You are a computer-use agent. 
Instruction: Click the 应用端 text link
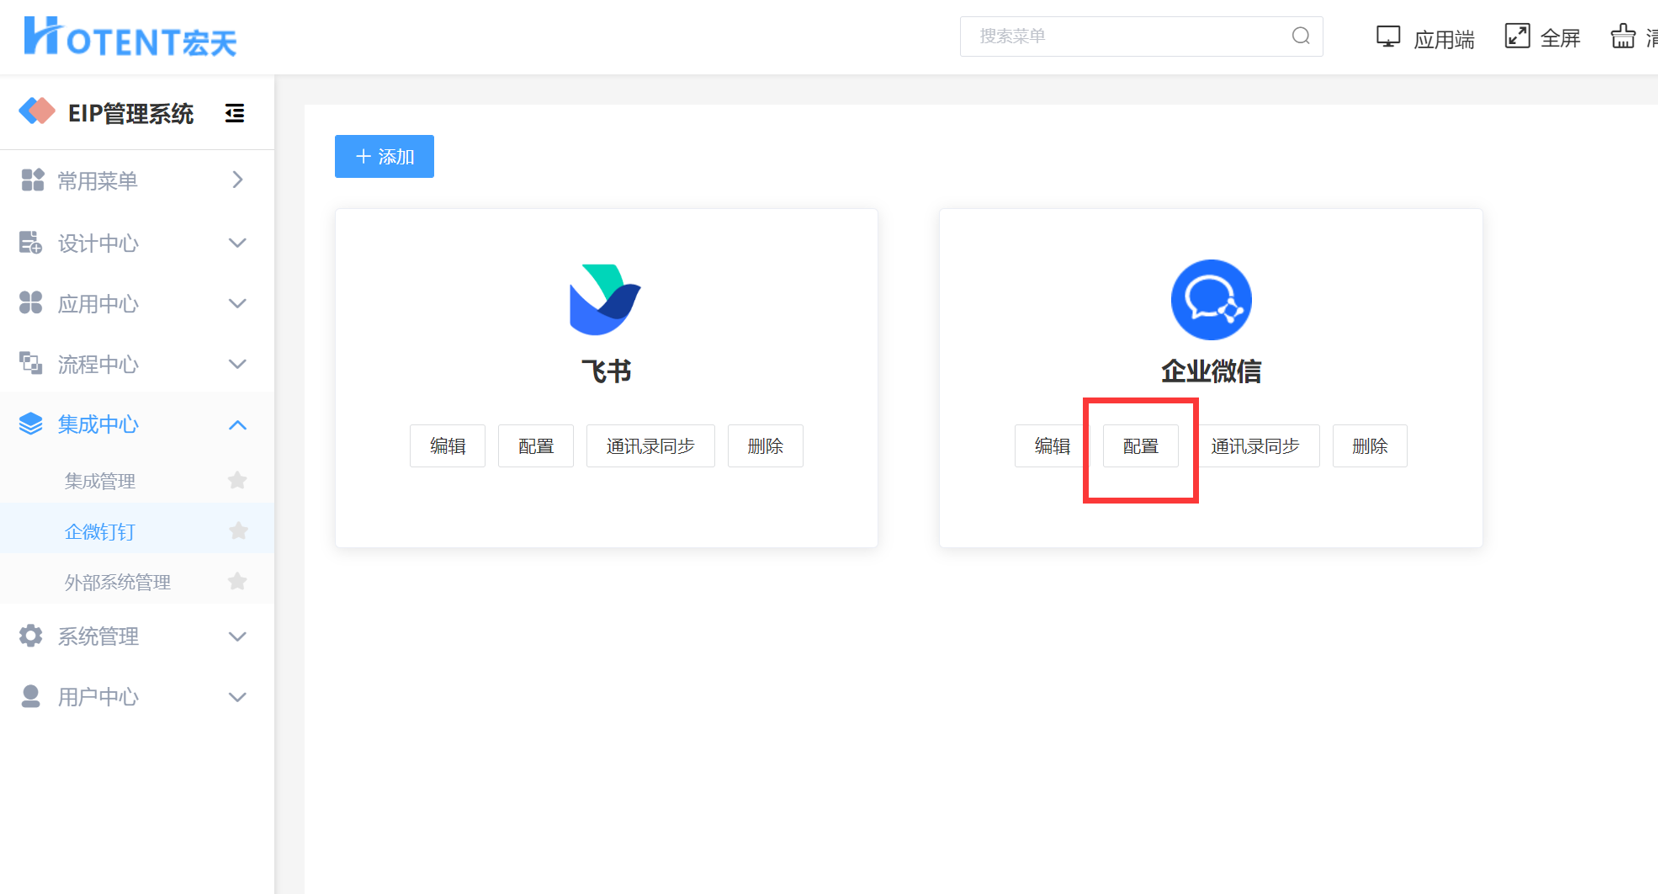tap(1444, 39)
